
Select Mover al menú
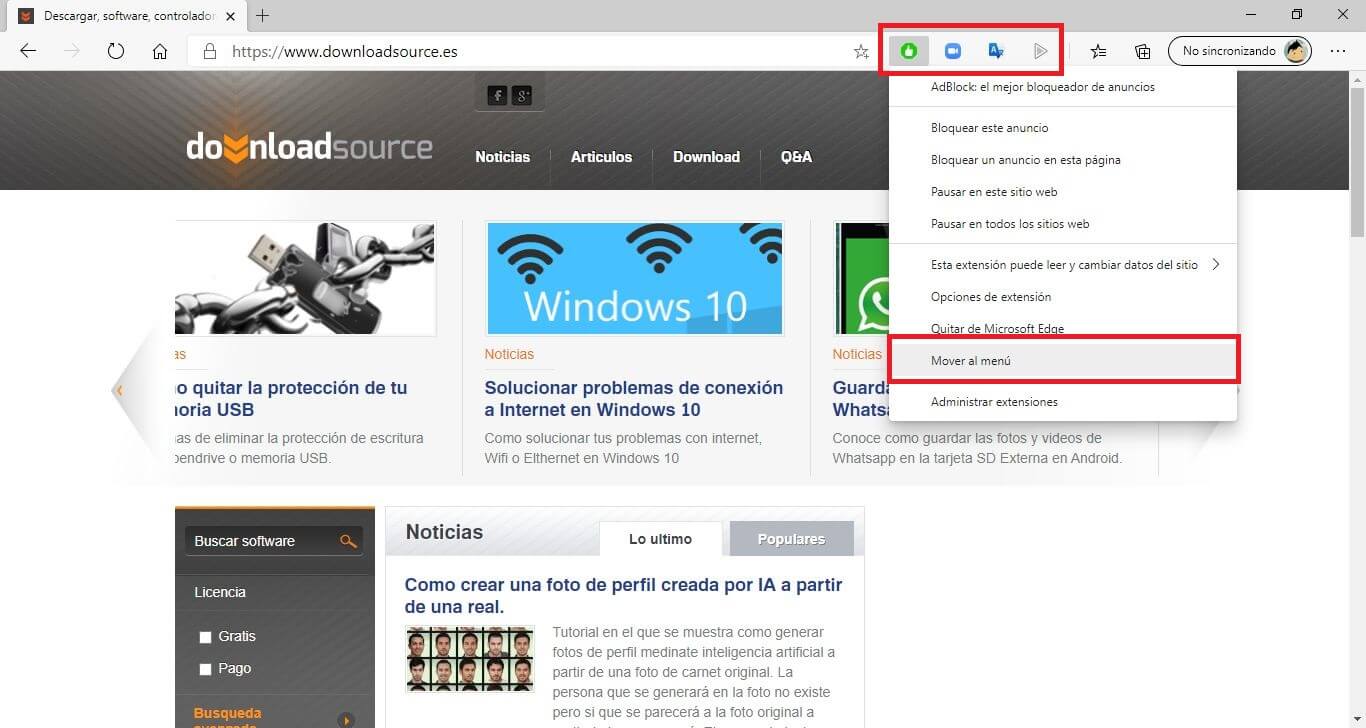tap(1063, 361)
